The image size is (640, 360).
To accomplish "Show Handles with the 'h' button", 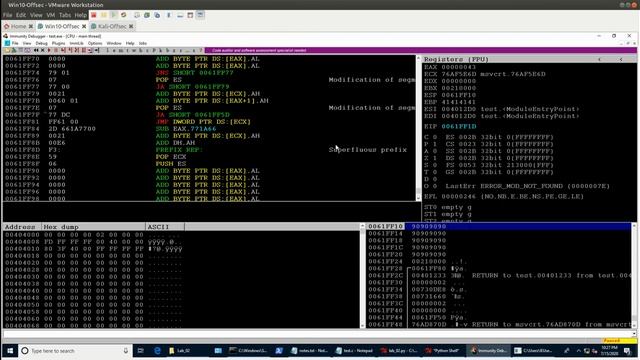I will click(140, 50).
